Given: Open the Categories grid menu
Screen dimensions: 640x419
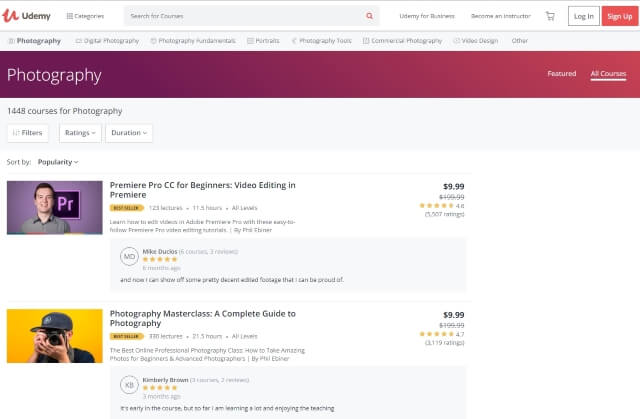Looking at the screenshot, I should point(85,16).
